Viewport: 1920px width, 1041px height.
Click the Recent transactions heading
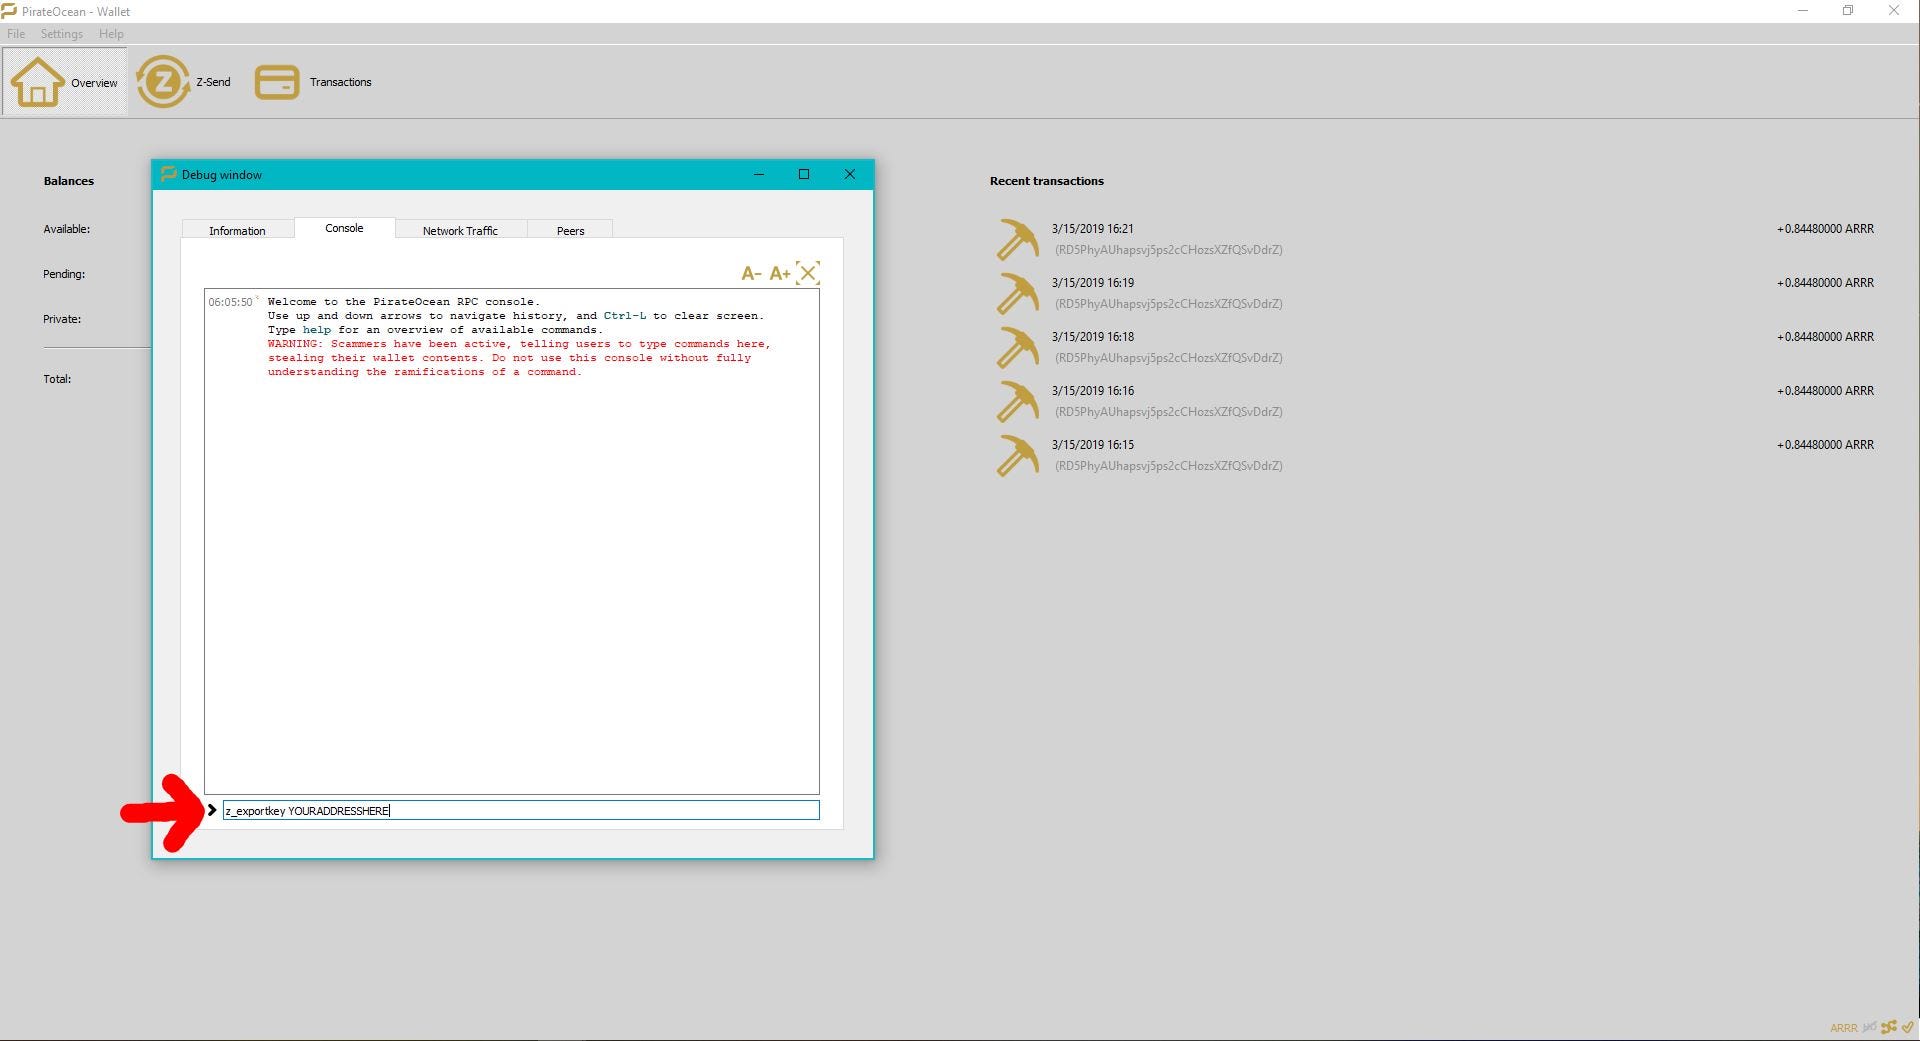[x=1047, y=181]
